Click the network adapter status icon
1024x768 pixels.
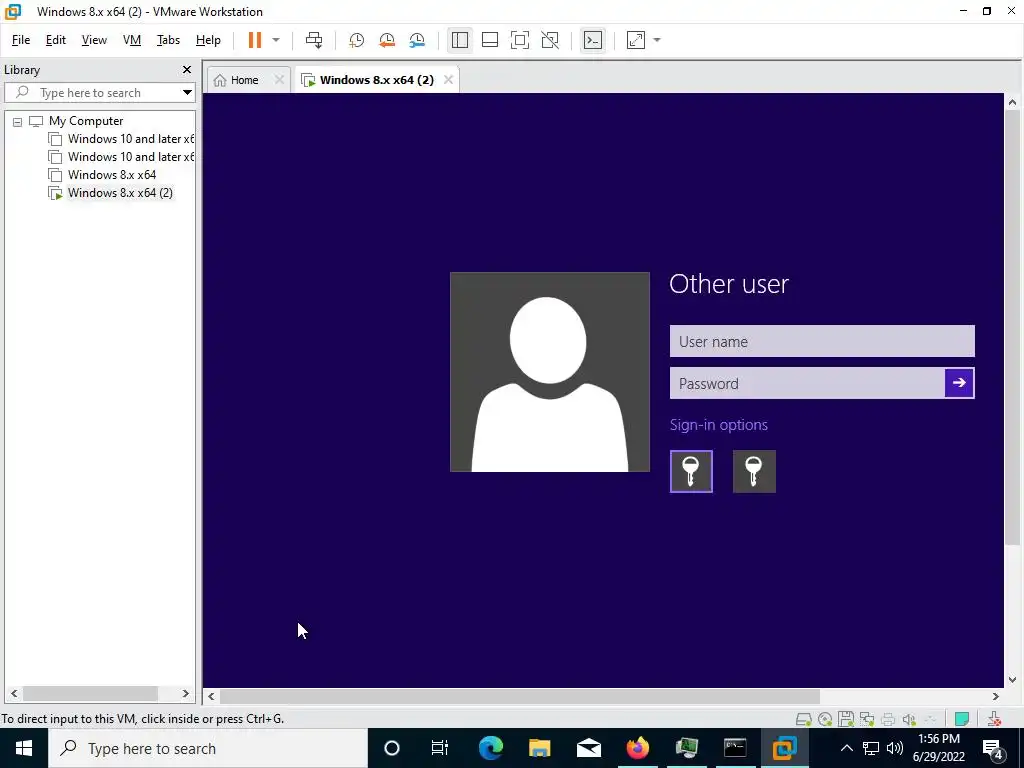(867, 719)
